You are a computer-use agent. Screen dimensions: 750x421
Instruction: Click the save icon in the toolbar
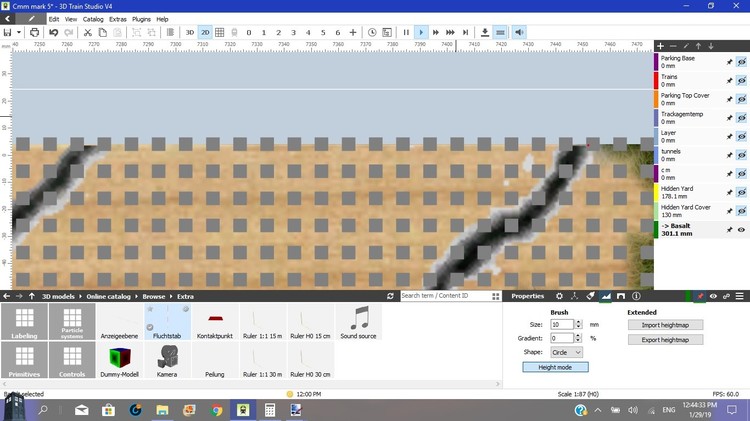[x=7, y=33]
